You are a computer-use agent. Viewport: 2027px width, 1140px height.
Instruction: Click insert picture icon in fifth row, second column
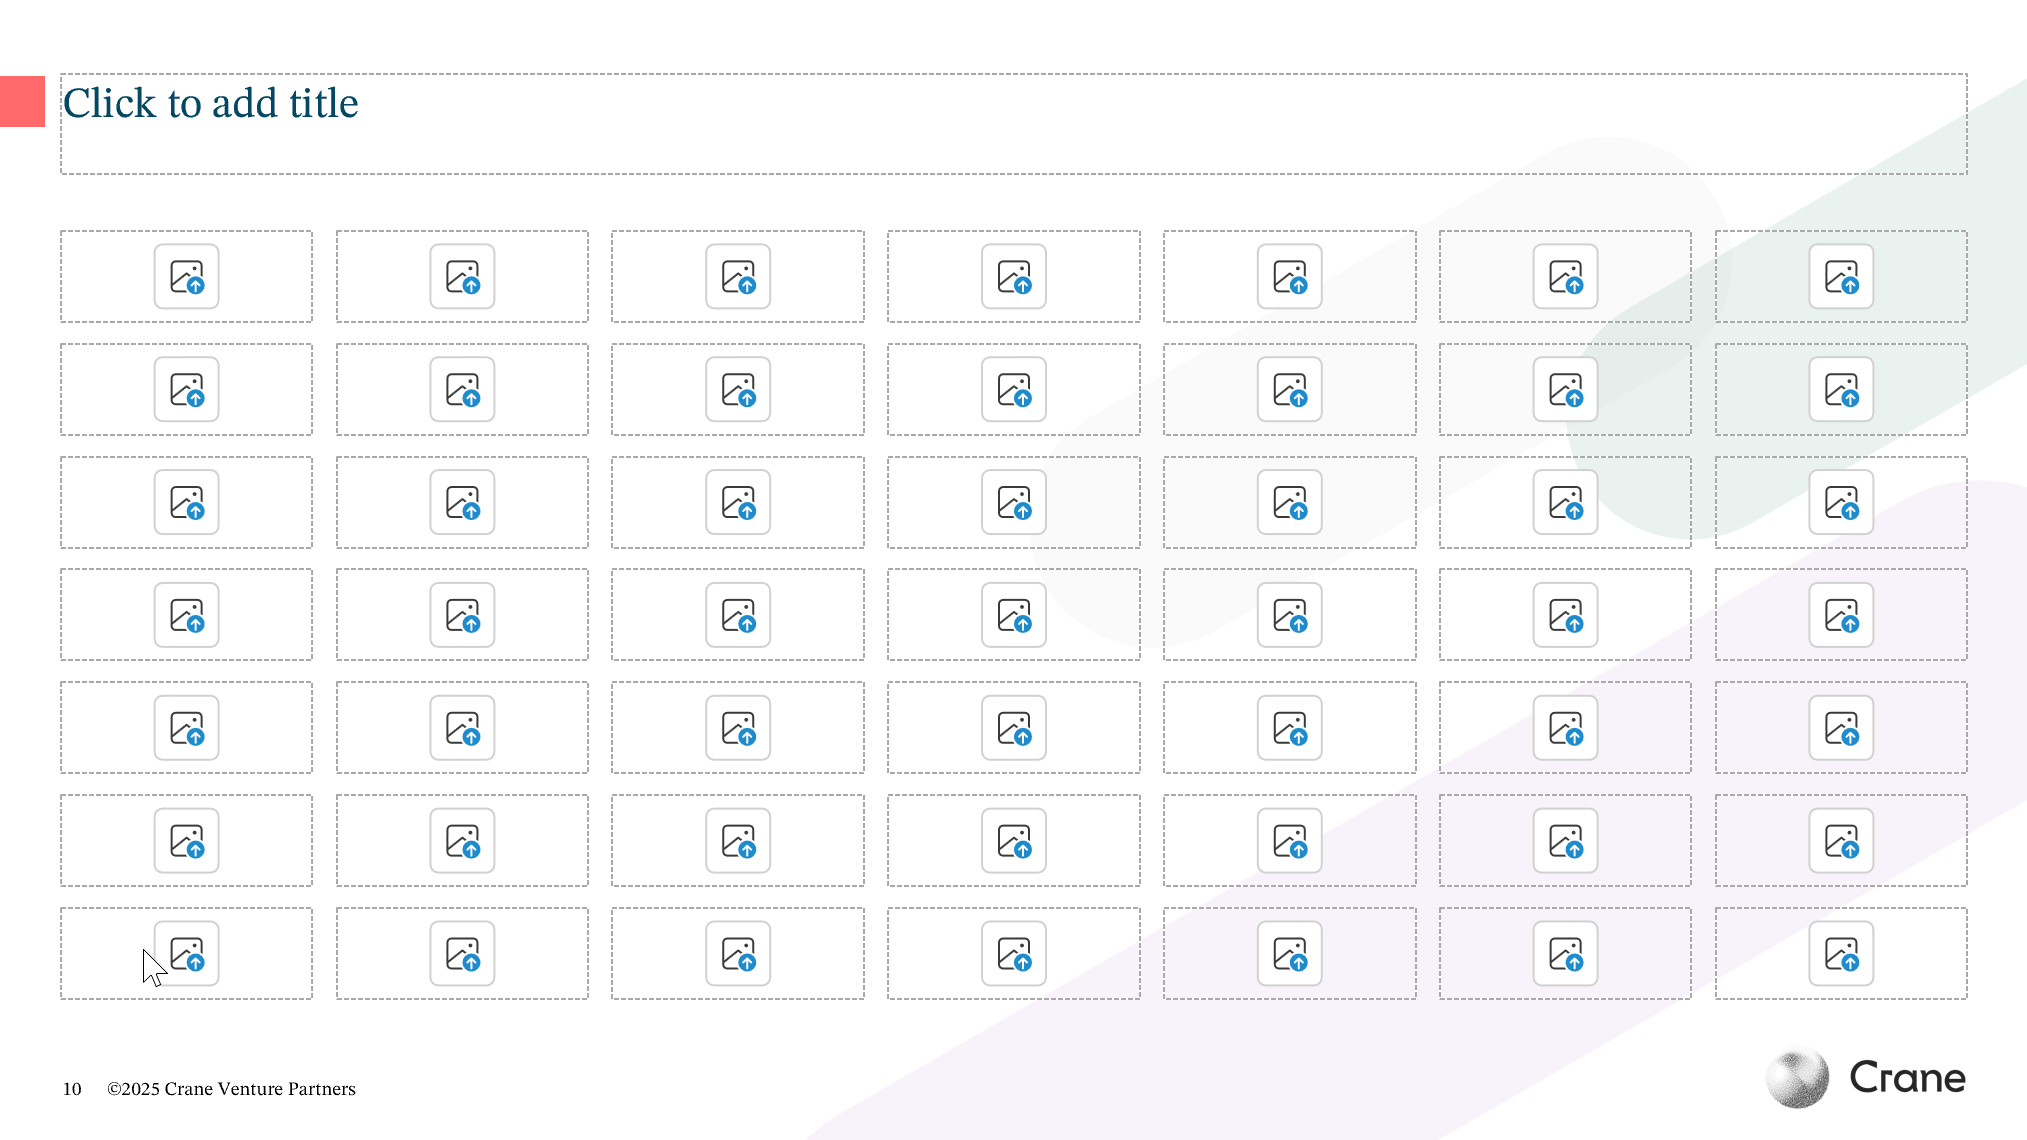tap(462, 728)
